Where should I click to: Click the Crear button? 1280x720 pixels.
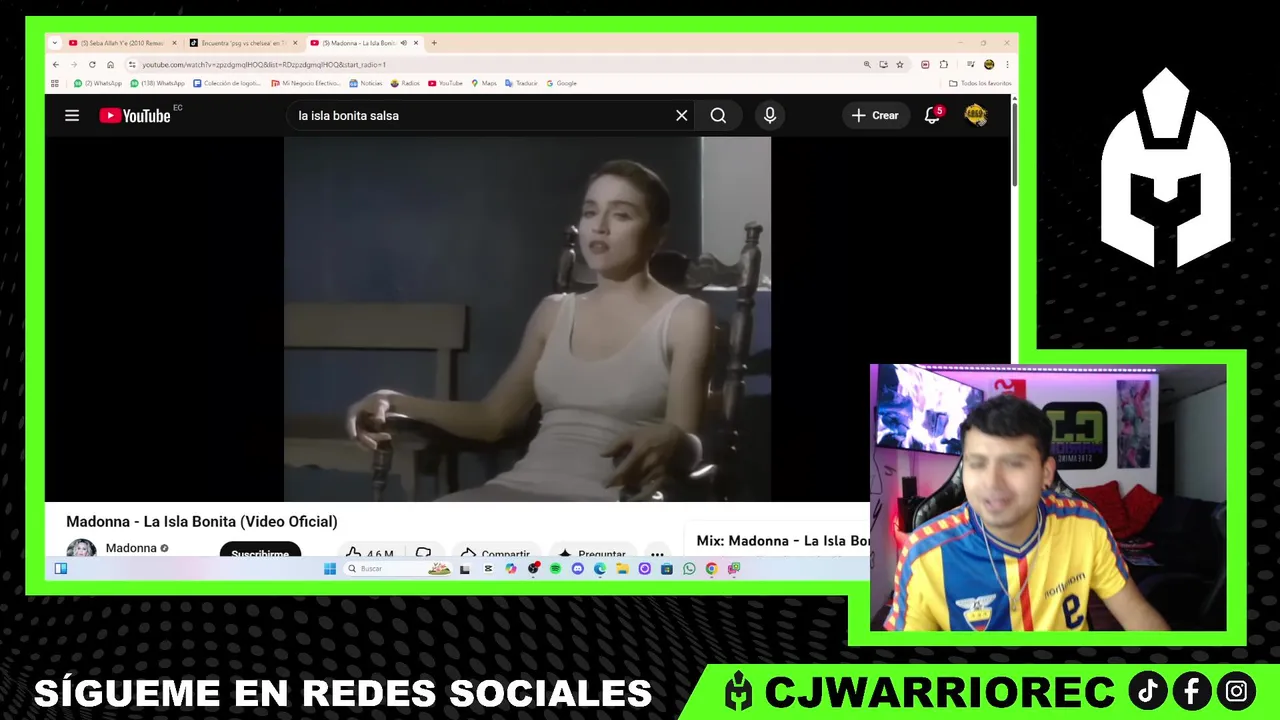[875, 115]
